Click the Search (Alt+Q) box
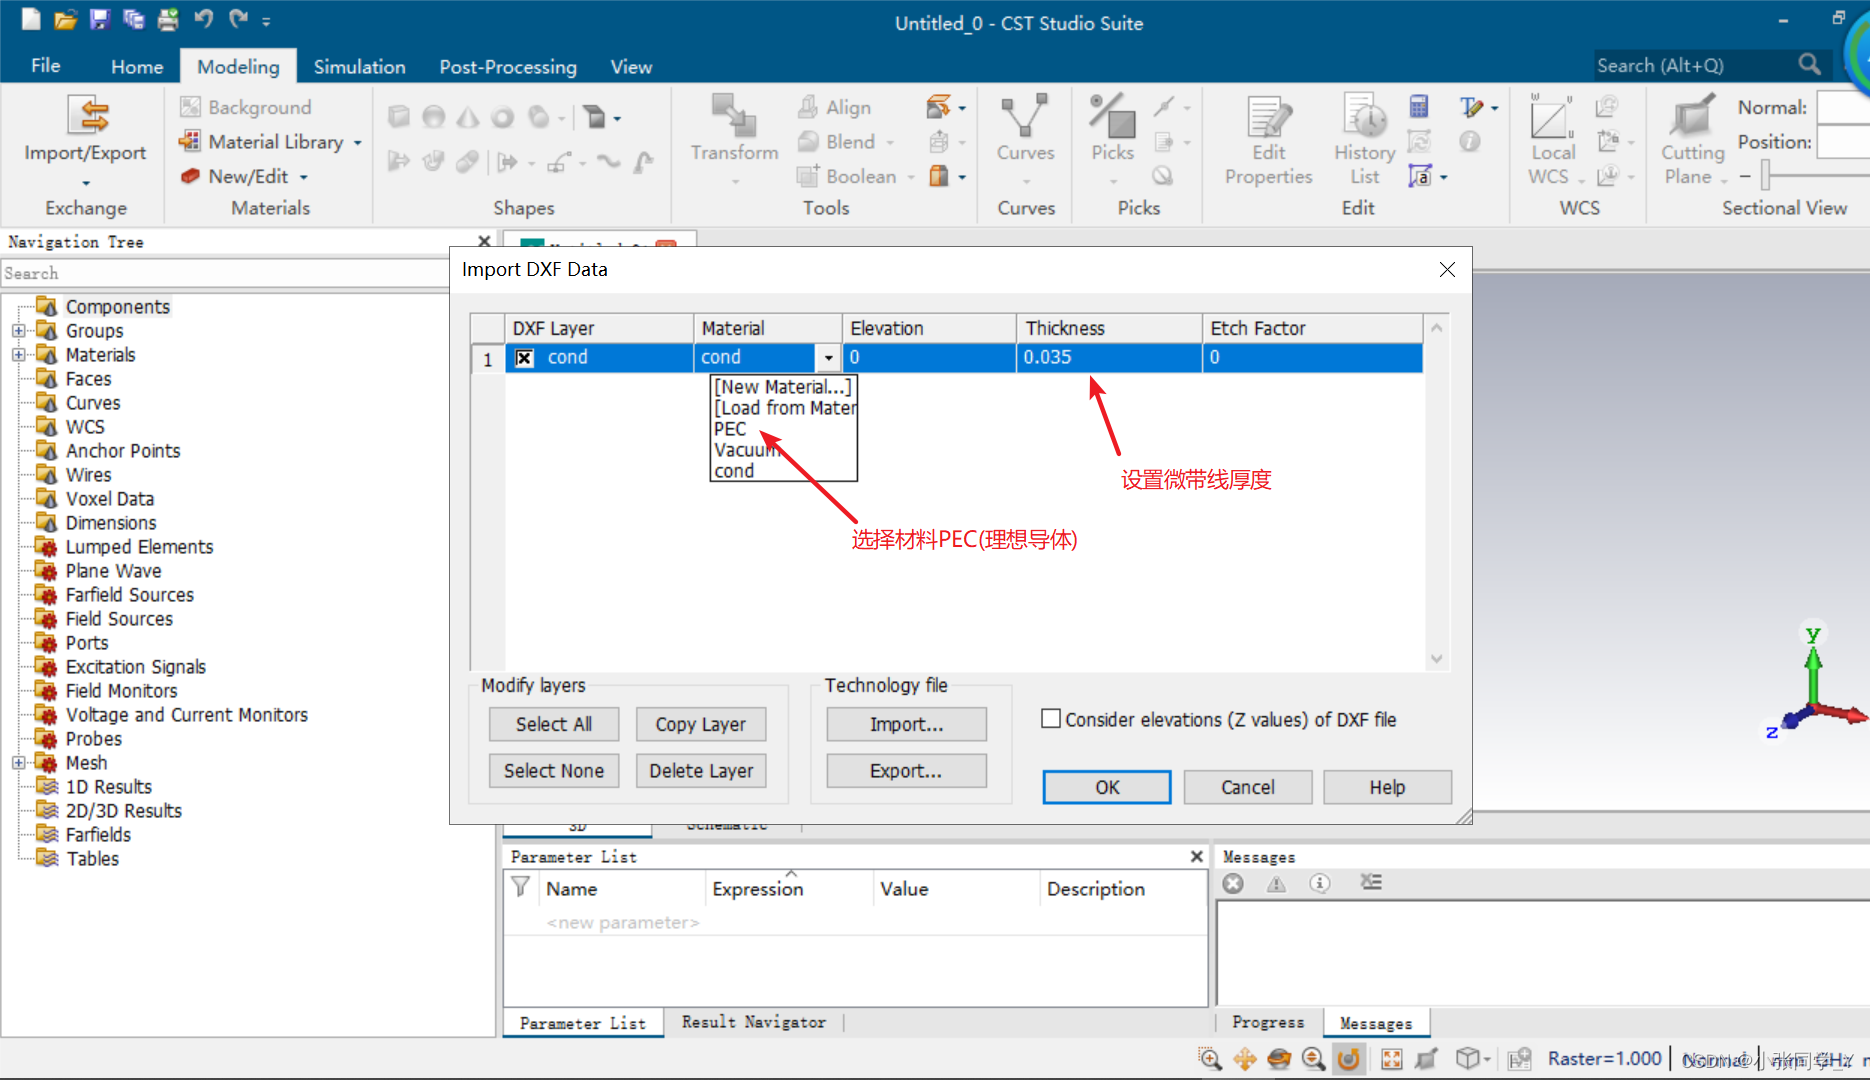The image size is (1870, 1080). (x=1694, y=66)
